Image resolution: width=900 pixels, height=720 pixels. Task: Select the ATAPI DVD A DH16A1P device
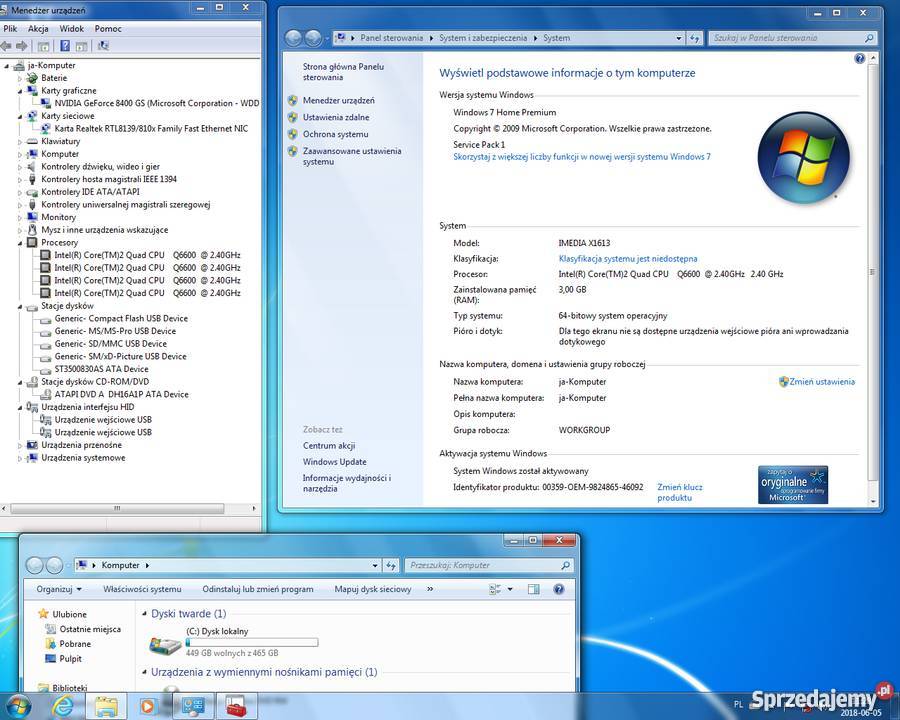(x=121, y=394)
